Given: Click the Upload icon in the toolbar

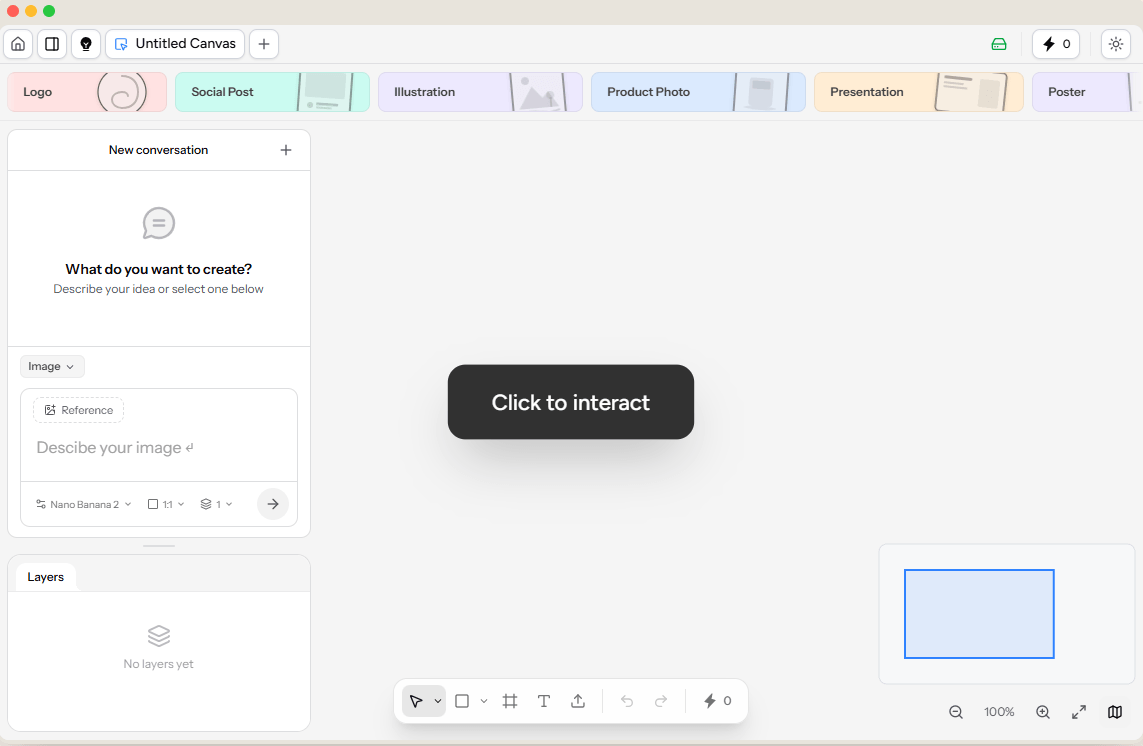Looking at the screenshot, I should [x=578, y=701].
